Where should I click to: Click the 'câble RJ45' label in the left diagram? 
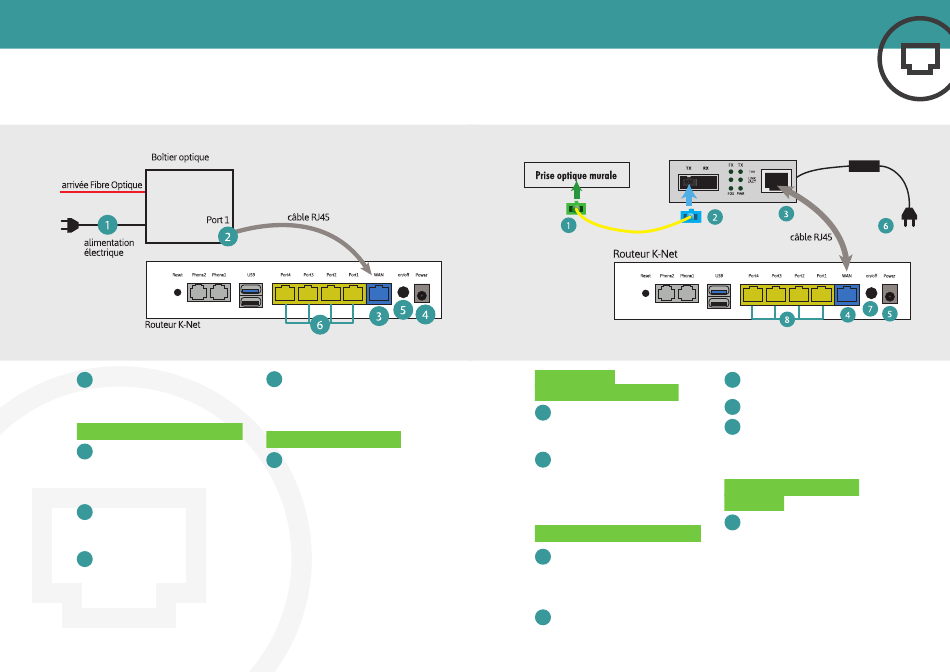pyautogui.click(x=308, y=217)
